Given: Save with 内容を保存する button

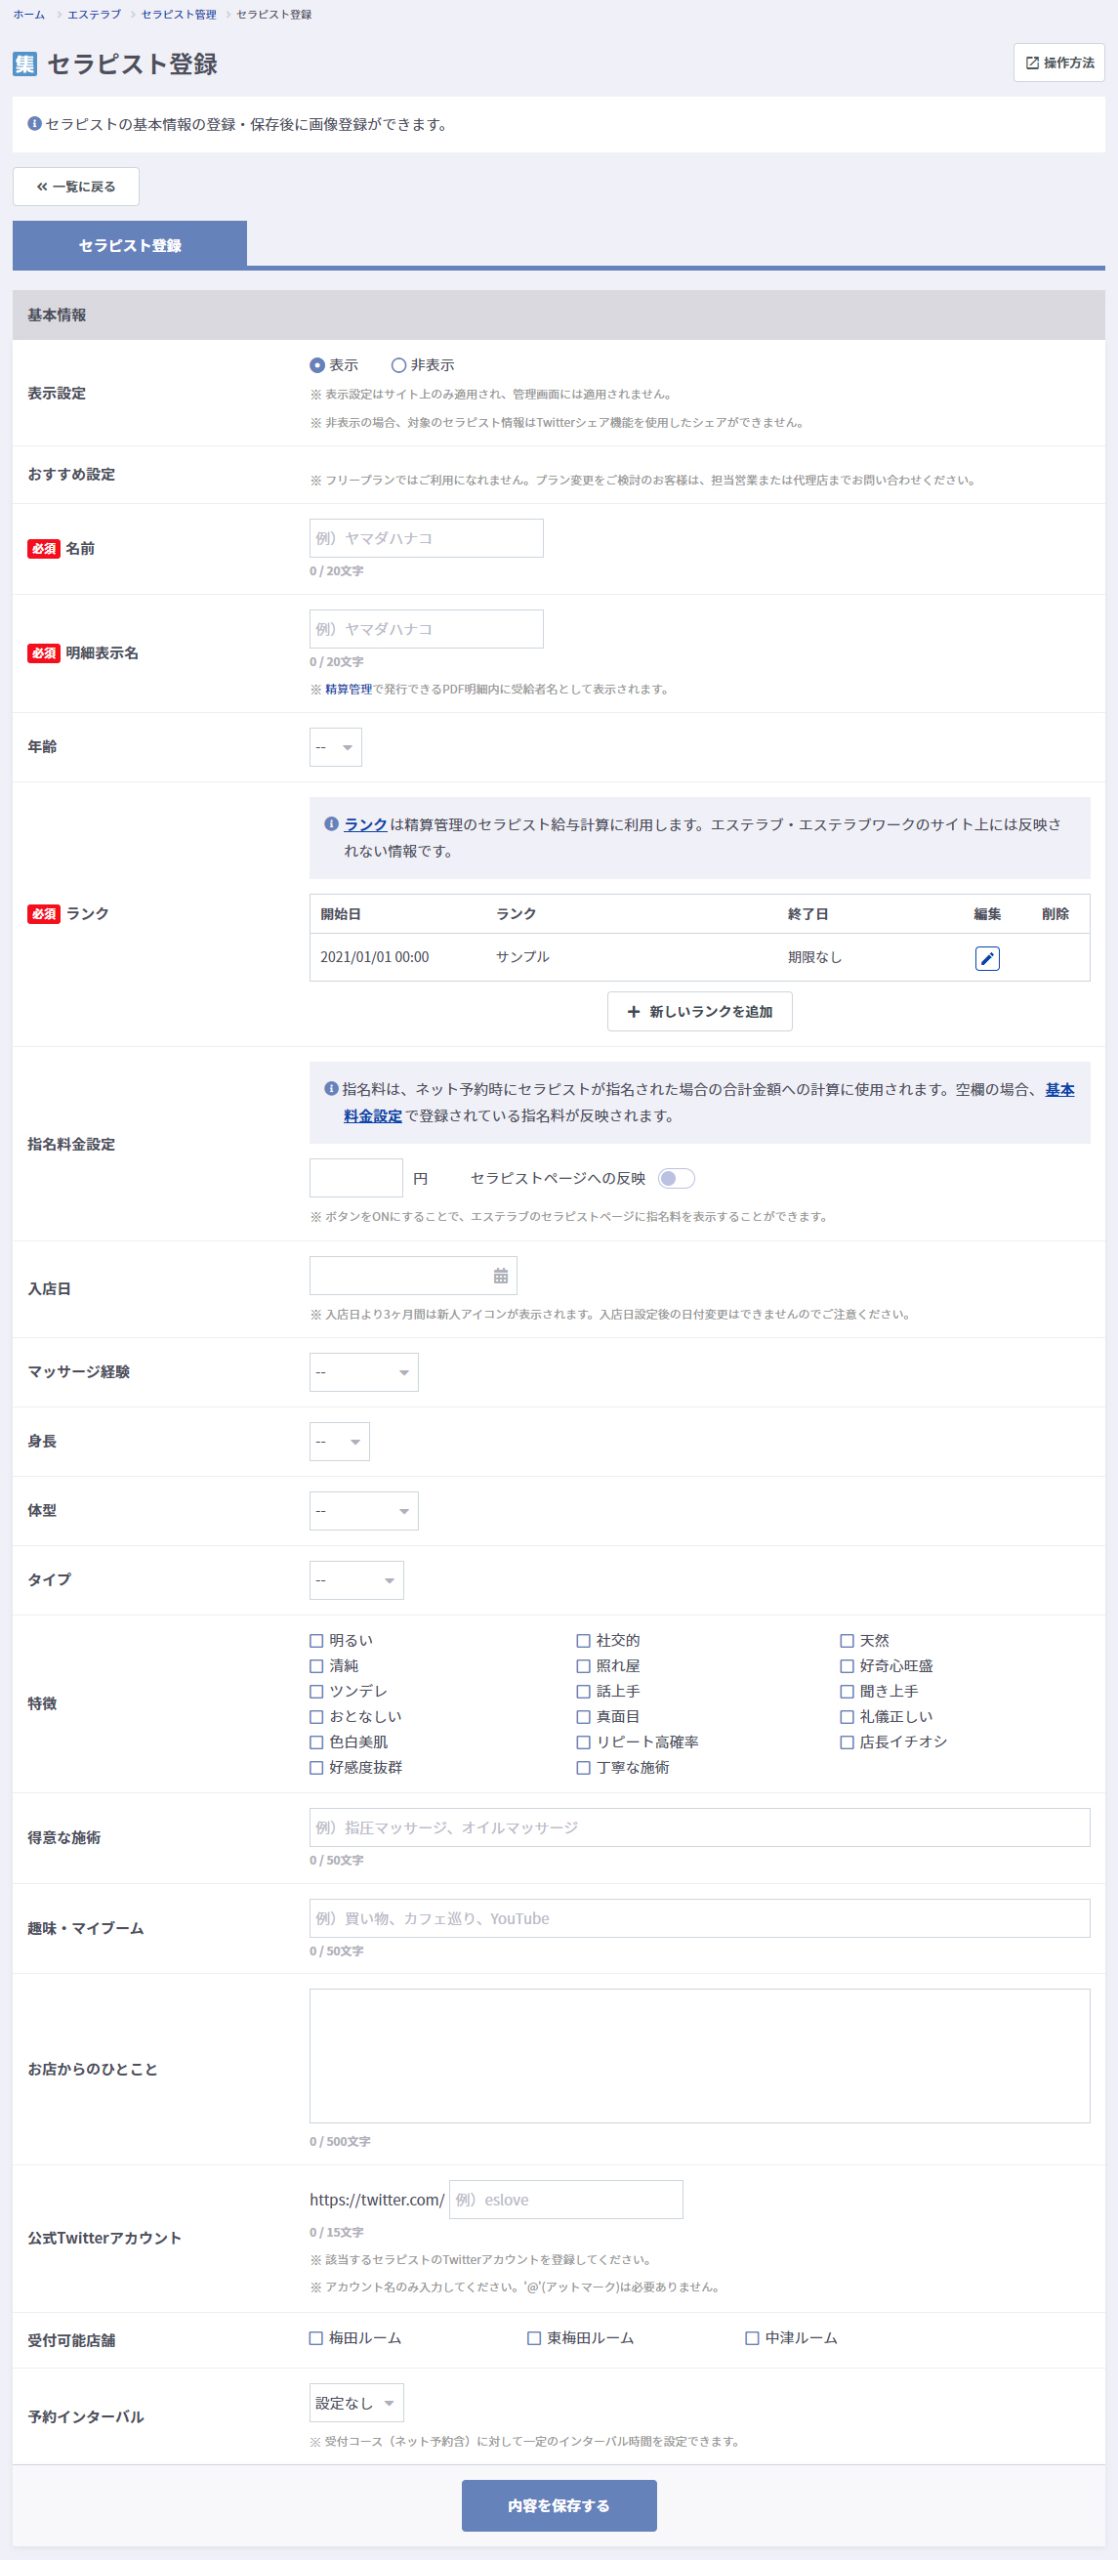Looking at the screenshot, I should coord(558,2505).
